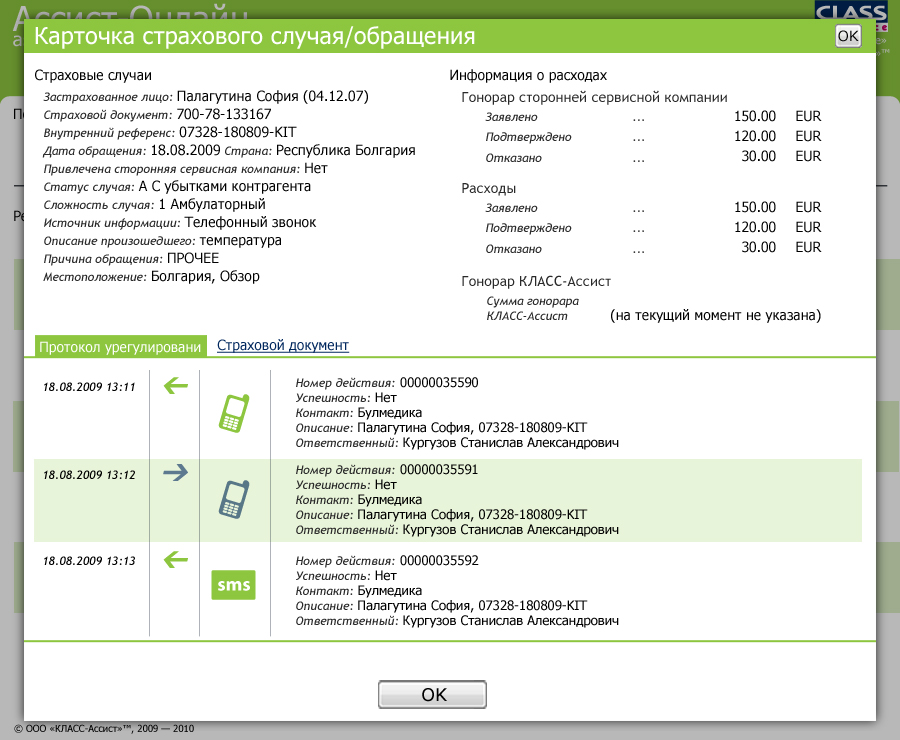Image resolution: width=900 pixels, height=740 pixels.
Task: Click responsible person name Кургузов Станислав Александрович
Action: point(511,439)
